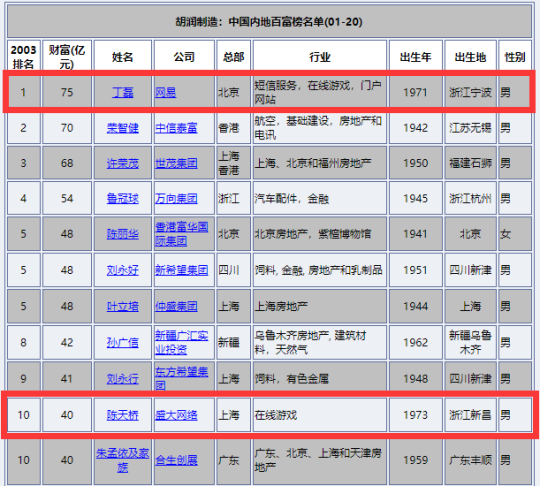Open the 孙广信 name link

123,343
